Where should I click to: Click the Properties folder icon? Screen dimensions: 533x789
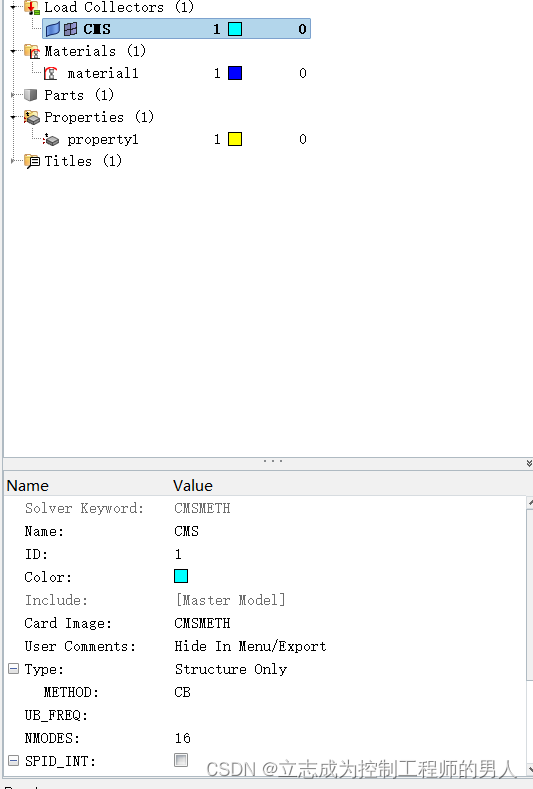point(32,117)
